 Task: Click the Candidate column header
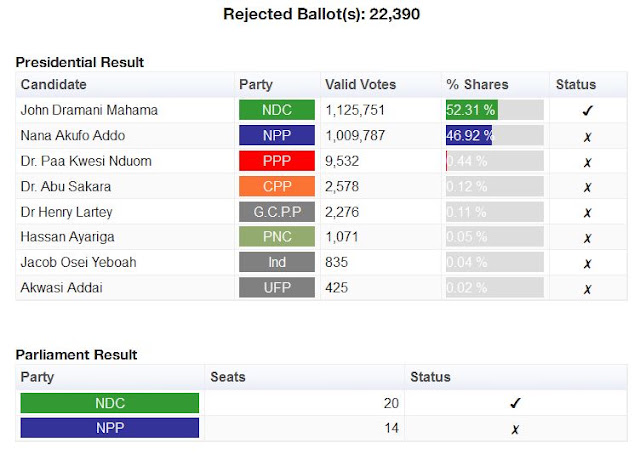[x=53, y=84]
